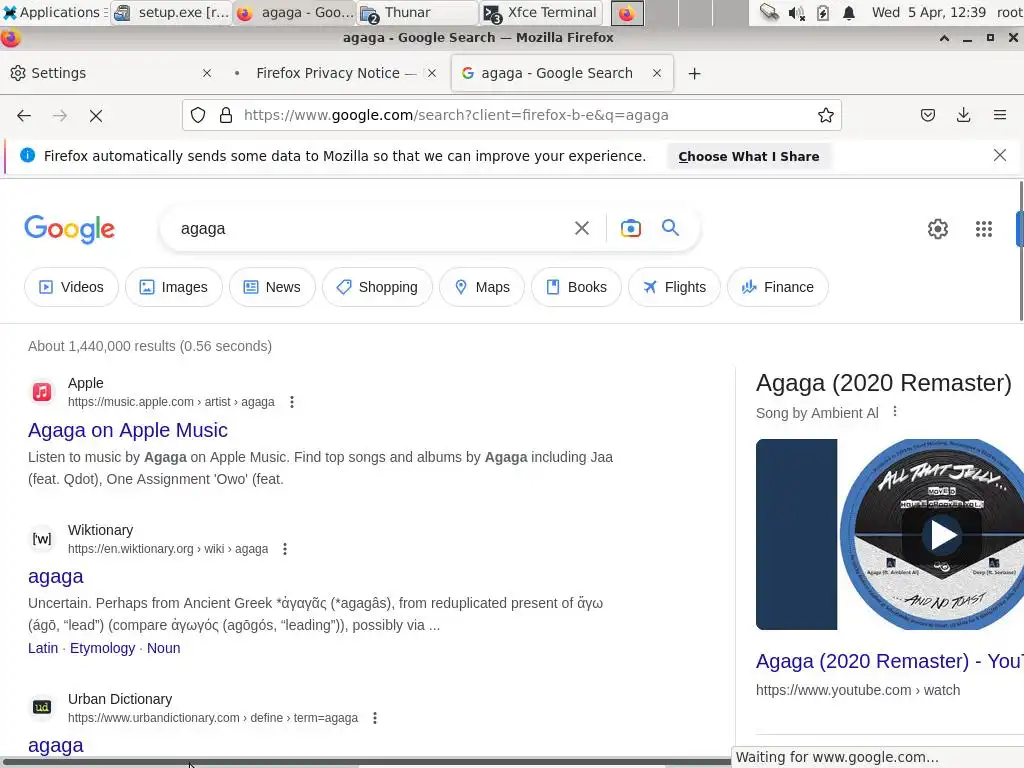The width and height of the screenshot is (1024, 768).
Task: Close the Settings tab
Action: coord(207,73)
